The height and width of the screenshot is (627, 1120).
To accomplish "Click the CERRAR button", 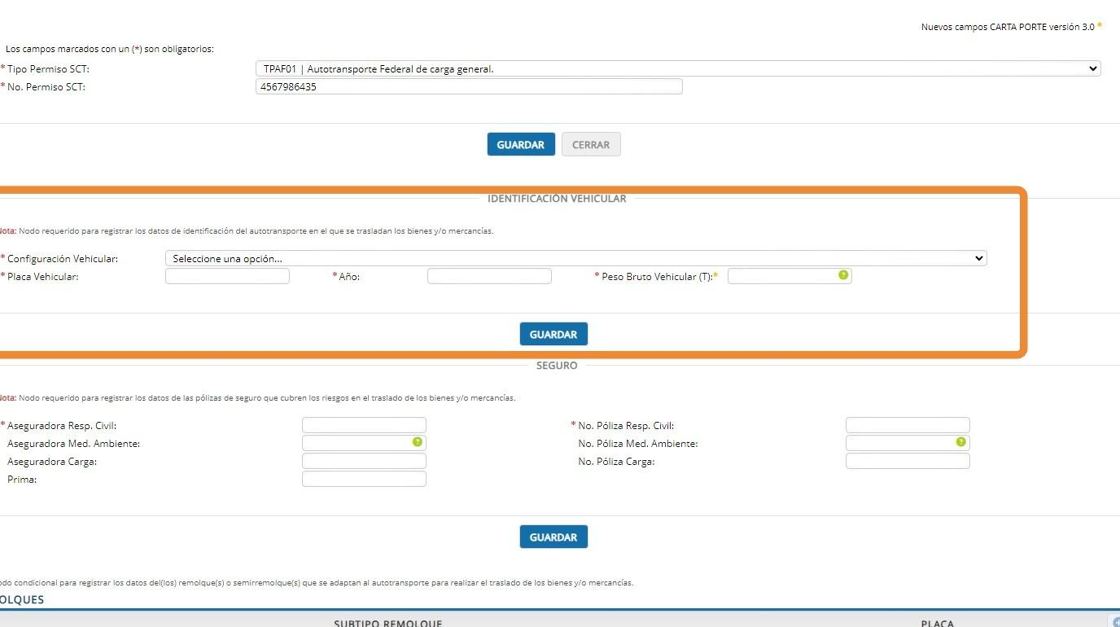I will (x=591, y=144).
